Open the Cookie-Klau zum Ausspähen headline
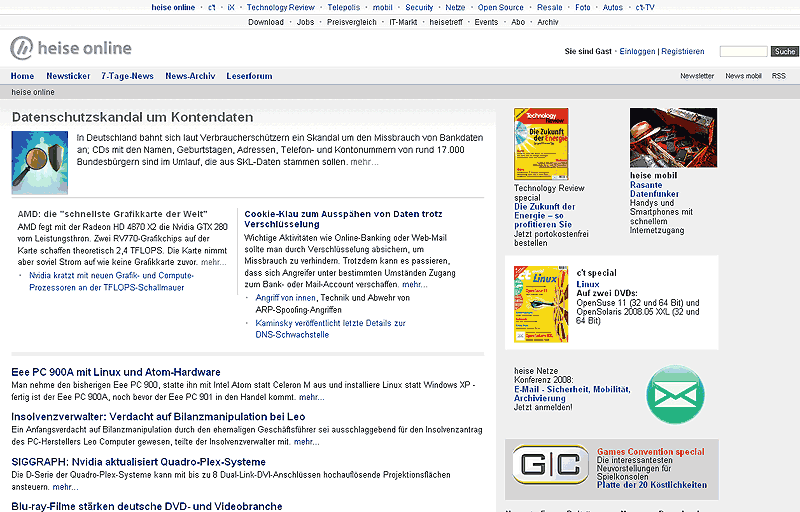 click(343, 219)
